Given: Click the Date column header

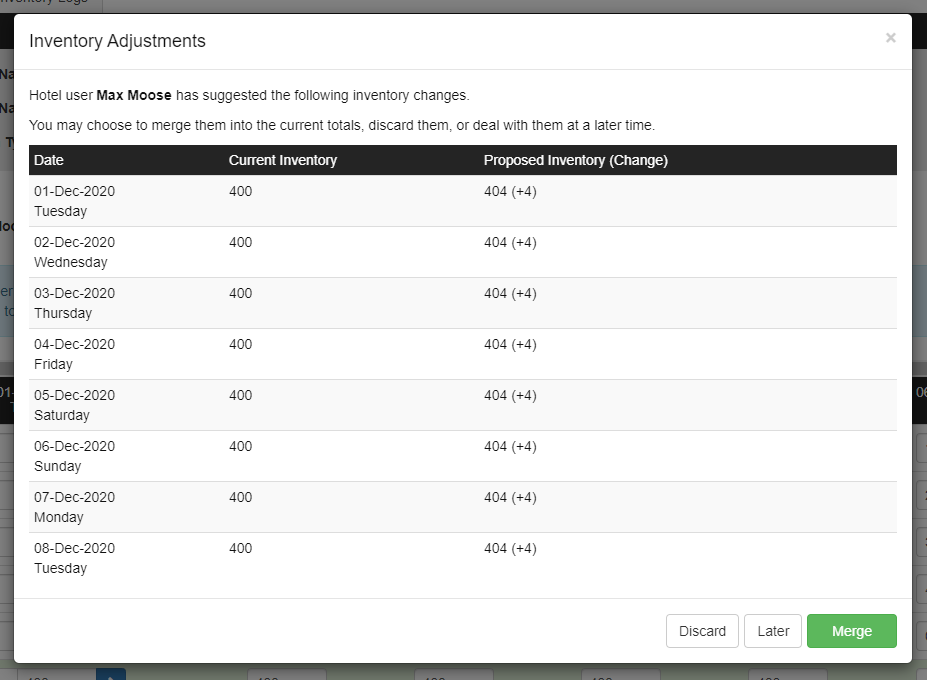Looking at the screenshot, I should click(49, 160).
